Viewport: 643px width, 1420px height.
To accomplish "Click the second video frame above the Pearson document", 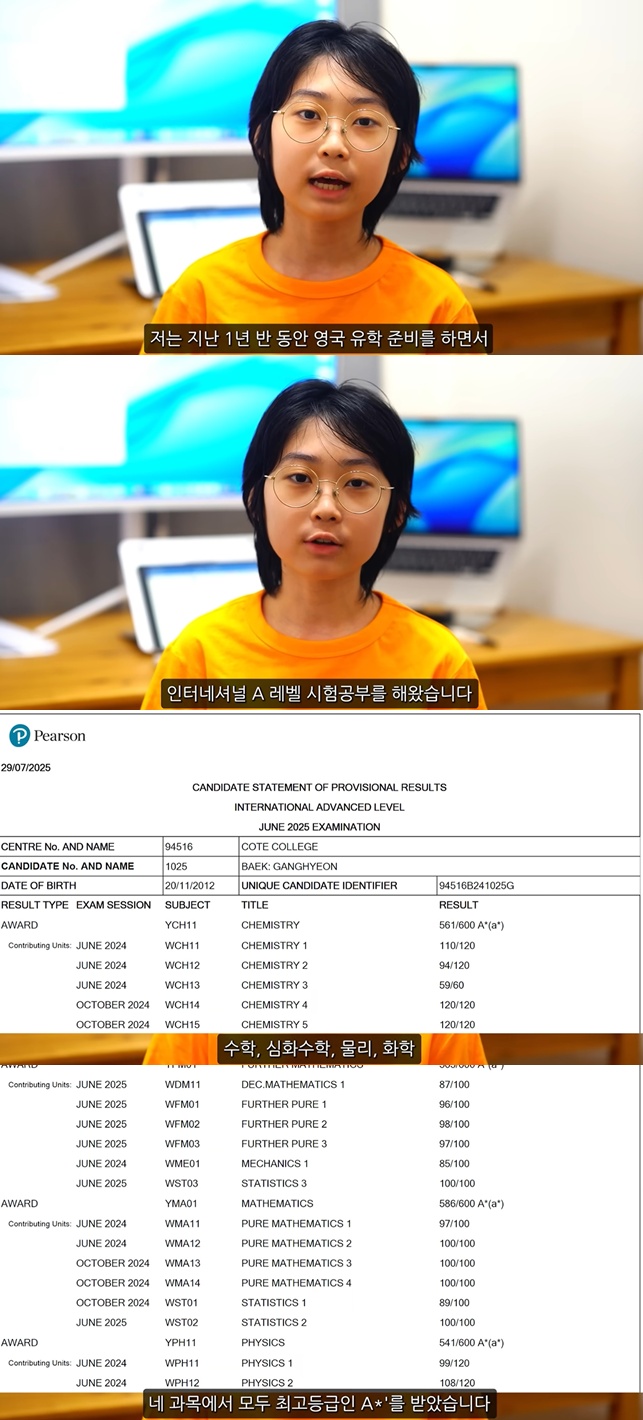I will pos(321,533).
